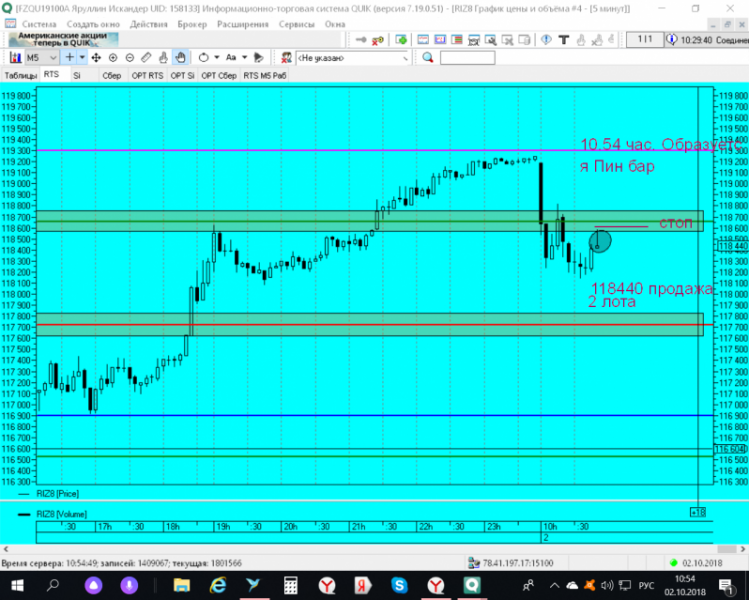This screenshot has width=749, height=600.
Task: Select the ruler measurement tool
Action: [146, 58]
